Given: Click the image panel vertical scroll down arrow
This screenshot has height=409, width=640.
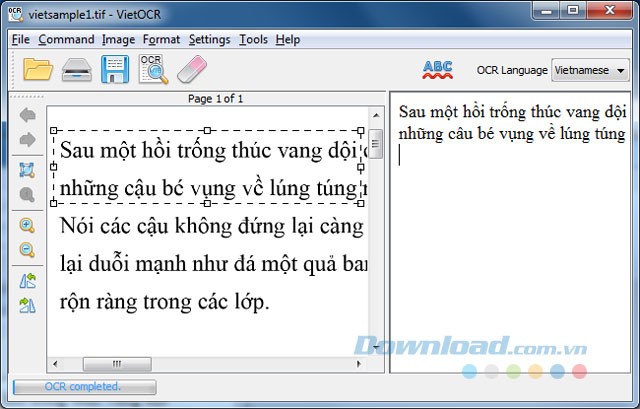Looking at the screenshot, I should [x=376, y=348].
